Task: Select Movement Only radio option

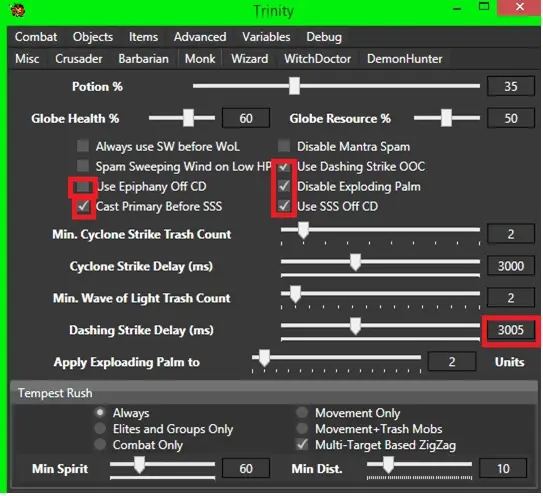Action: [x=302, y=412]
